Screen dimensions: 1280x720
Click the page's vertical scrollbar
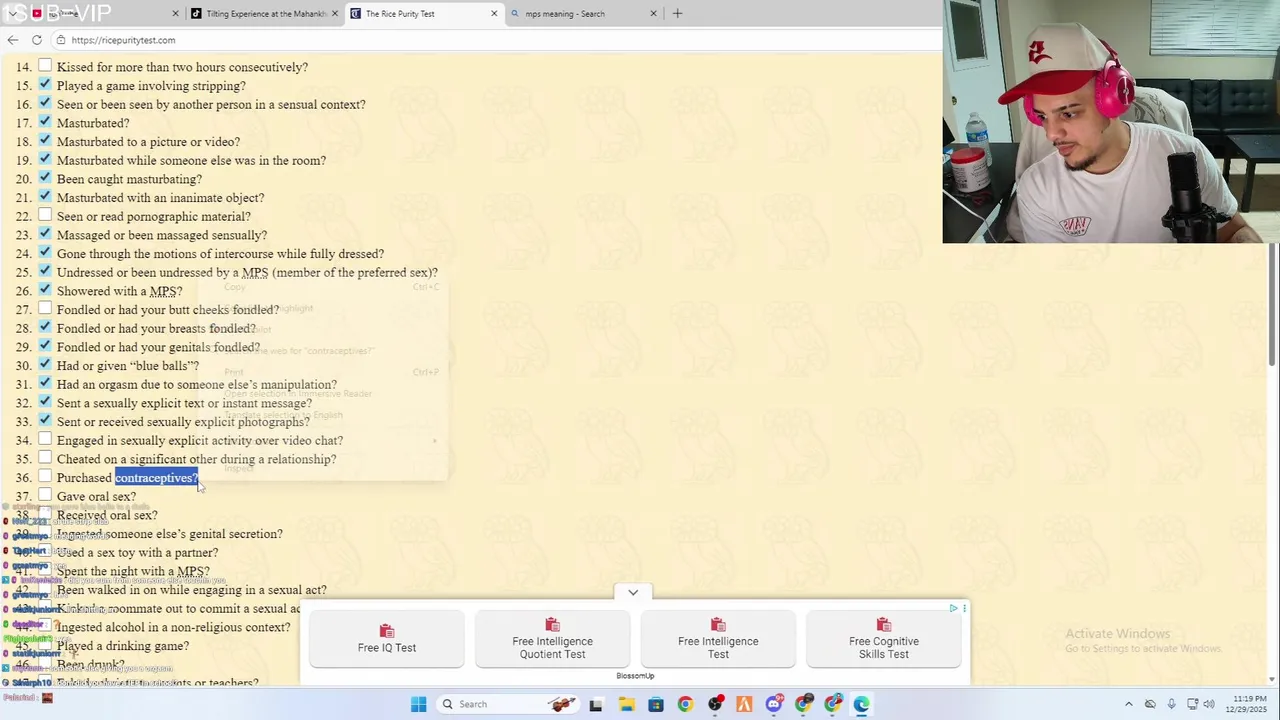tap(1273, 305)
